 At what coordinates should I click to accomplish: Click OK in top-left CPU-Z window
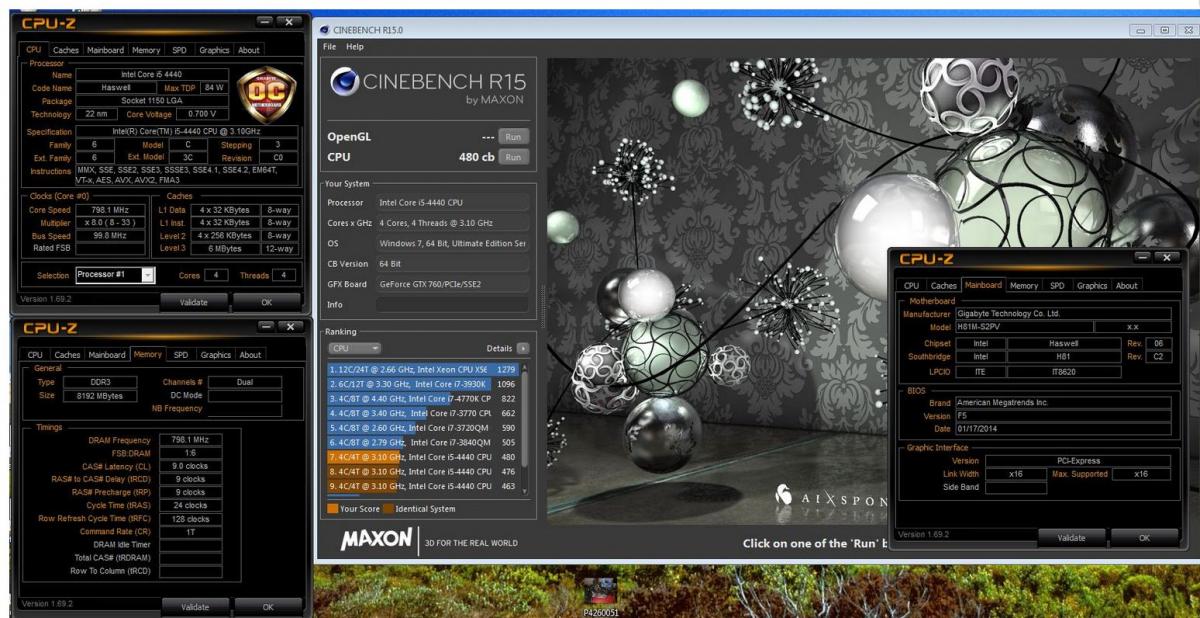(267, 301)
